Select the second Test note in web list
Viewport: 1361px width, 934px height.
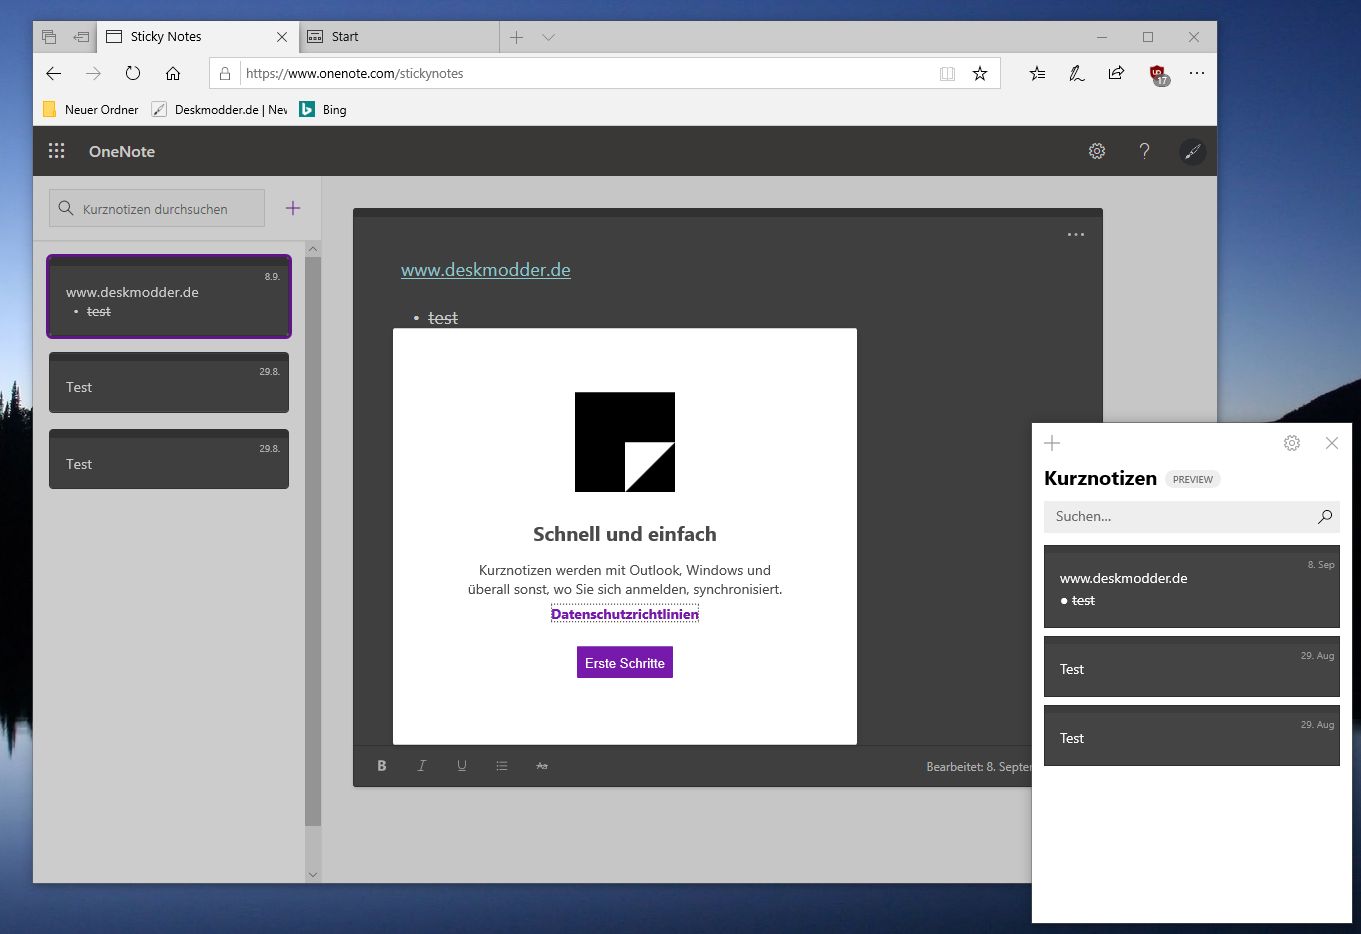[x=169, y=459]
